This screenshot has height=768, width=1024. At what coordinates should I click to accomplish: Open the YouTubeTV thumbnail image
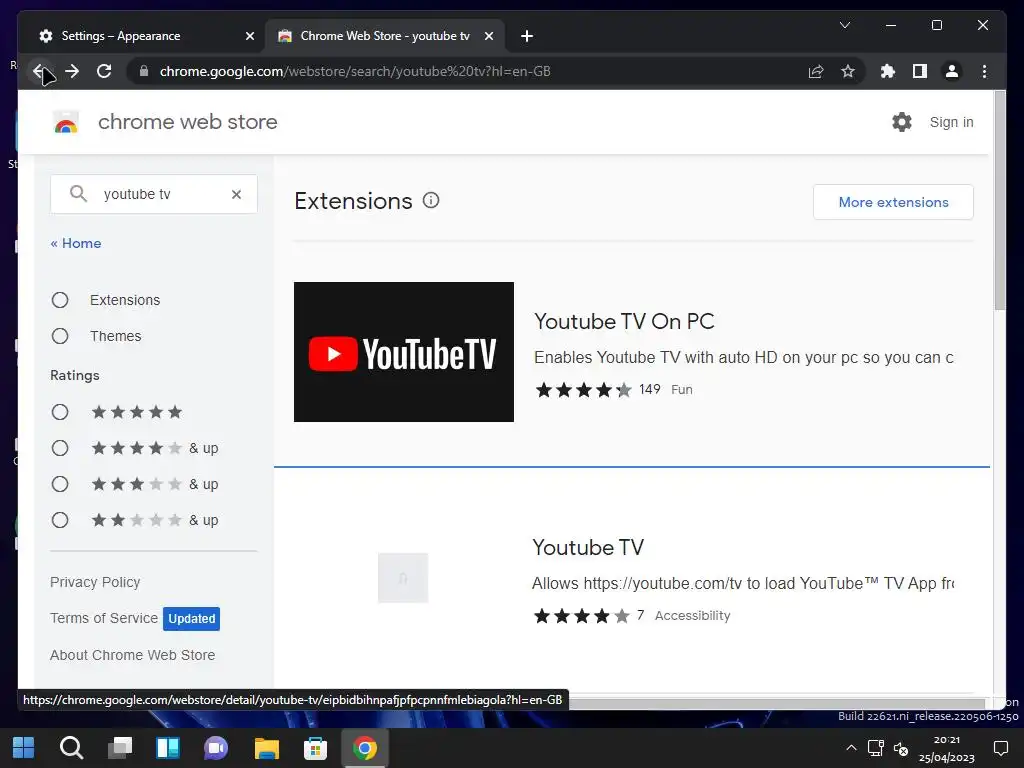[x=404, y=352]
